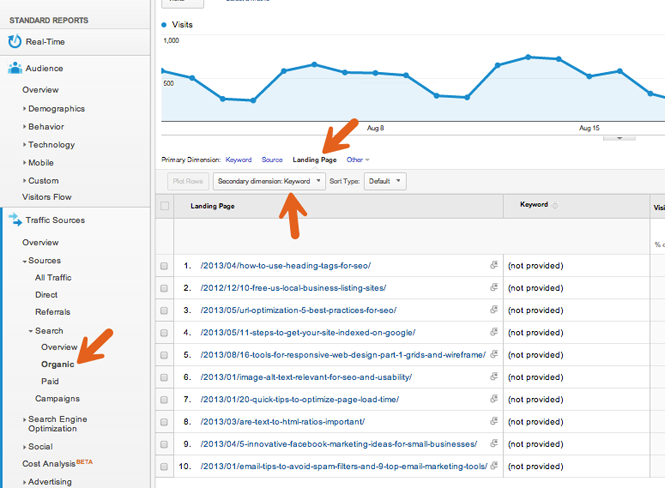Image resolution: width=665 pixels, height=488 pixels.
Task: Open the Secondary dimension: Keyword dropdown
Action: (x=269, y=181)
